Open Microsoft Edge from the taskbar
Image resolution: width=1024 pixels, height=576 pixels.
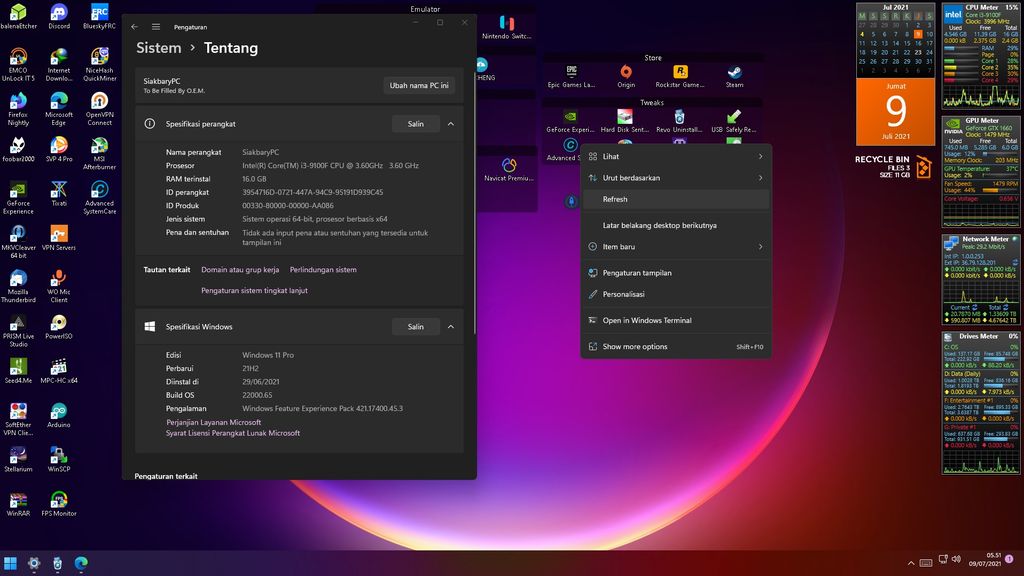81,563
